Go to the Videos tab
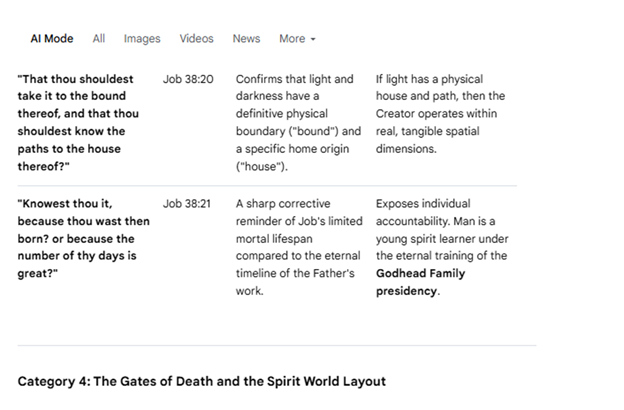Viewport: 624px width, 410px height. coord(196,39)
